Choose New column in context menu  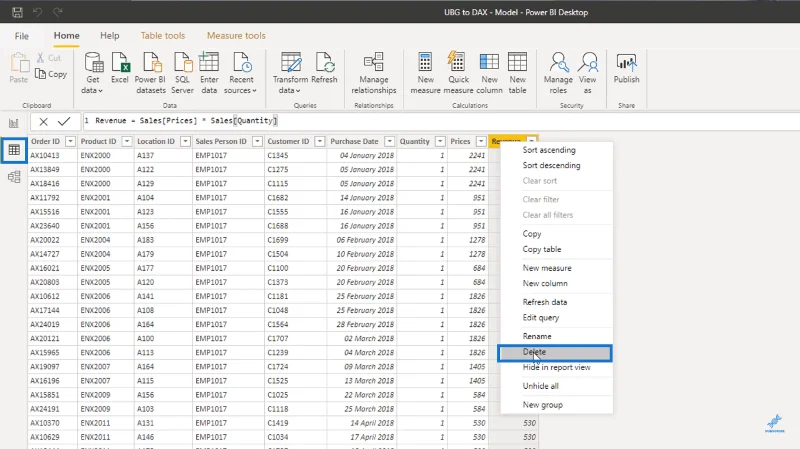(x=556, y=283)
